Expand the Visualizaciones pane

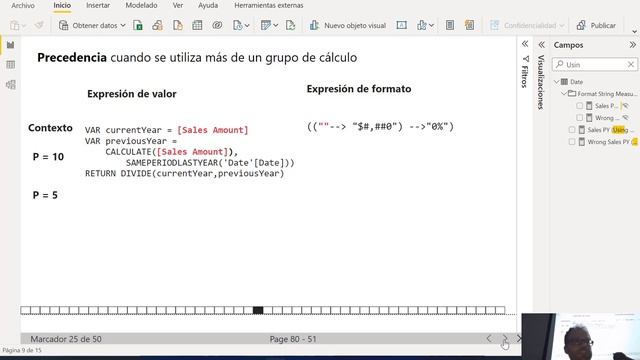tap(541, 44)
